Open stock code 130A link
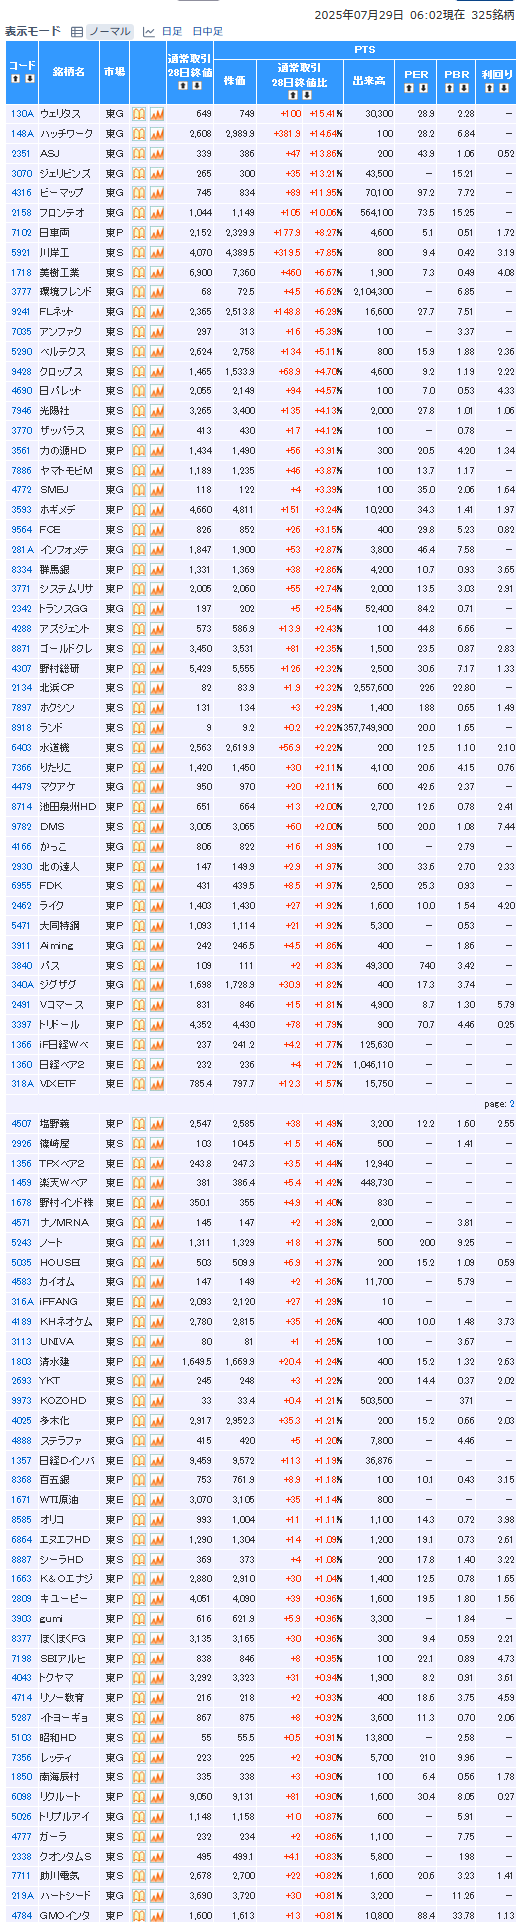The height and width of the screenshot is (1922, 528). 22,114
